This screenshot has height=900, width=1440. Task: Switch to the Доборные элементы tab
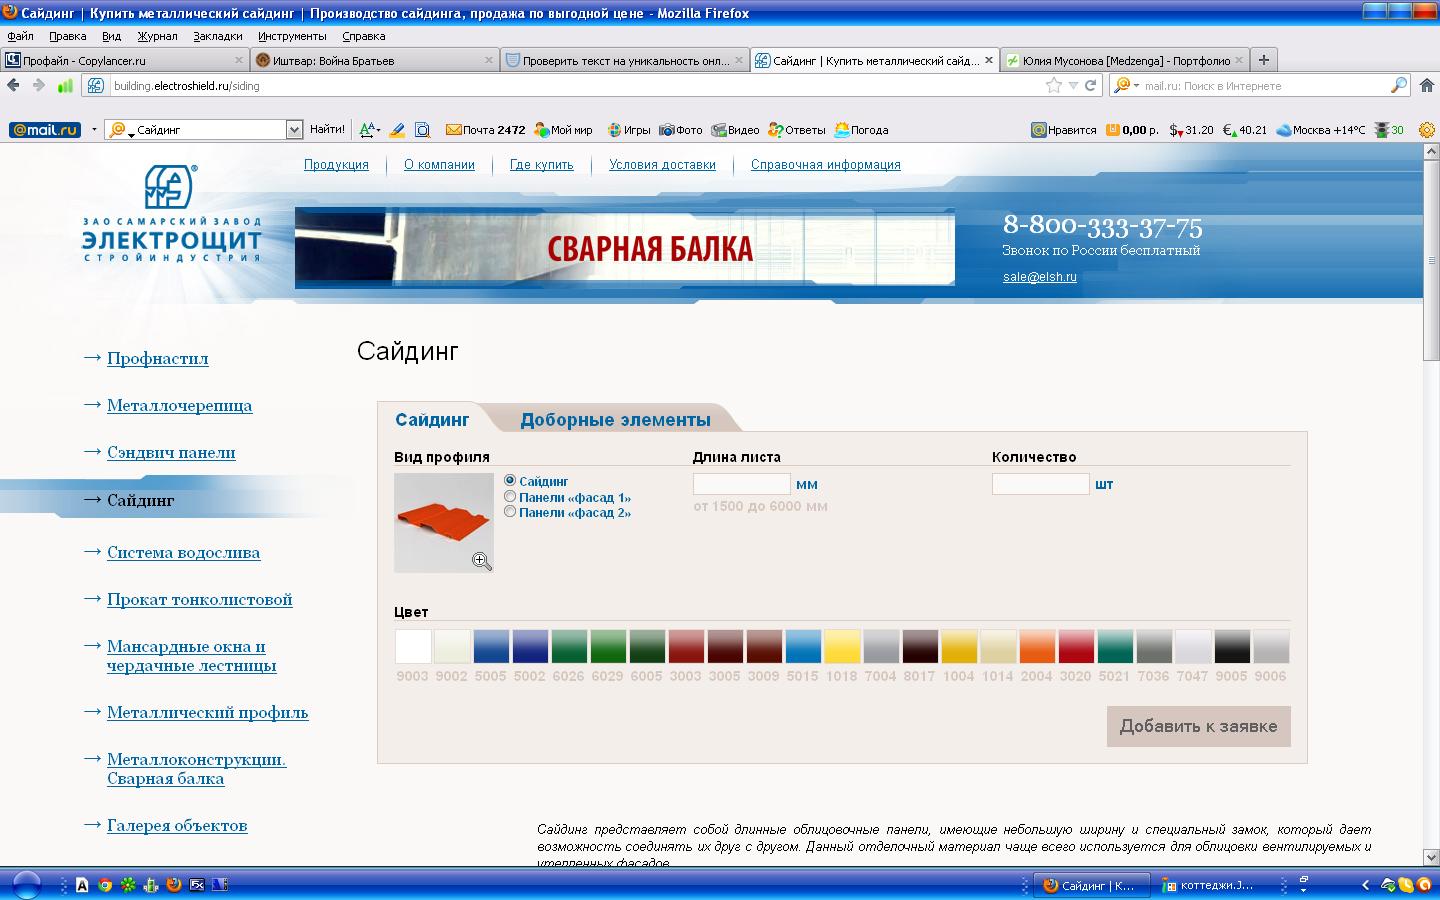615,420
